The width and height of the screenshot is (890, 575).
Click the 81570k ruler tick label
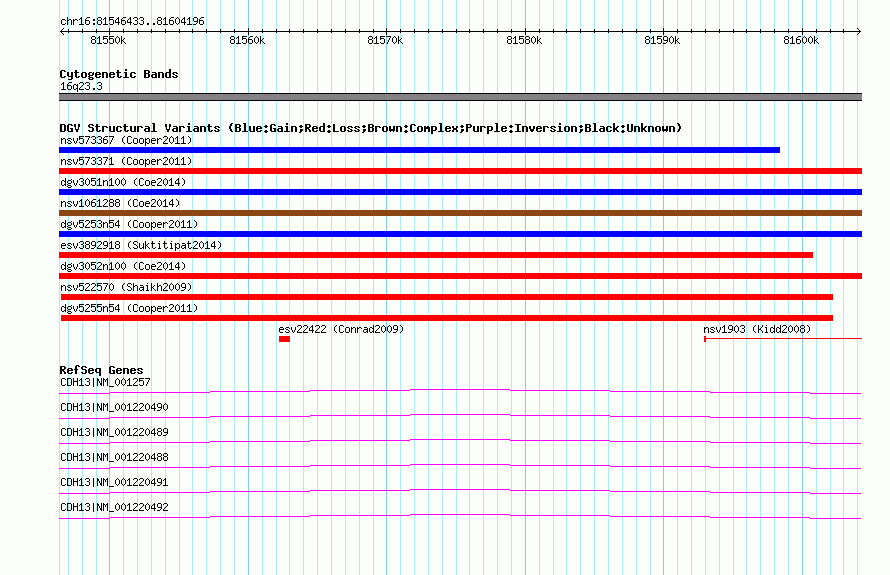coord(385,40)
